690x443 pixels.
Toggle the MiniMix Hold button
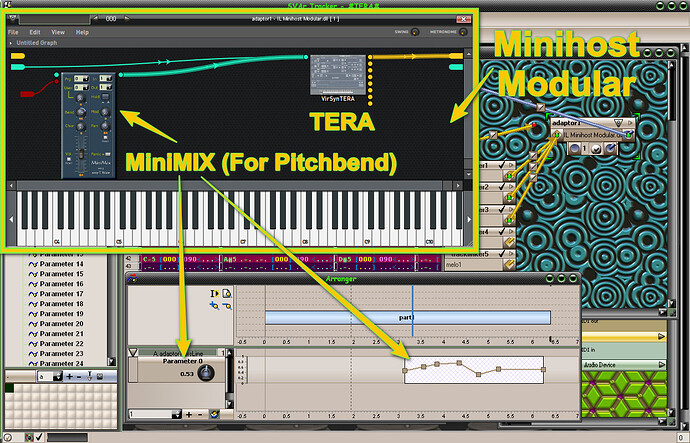point(106,97)
